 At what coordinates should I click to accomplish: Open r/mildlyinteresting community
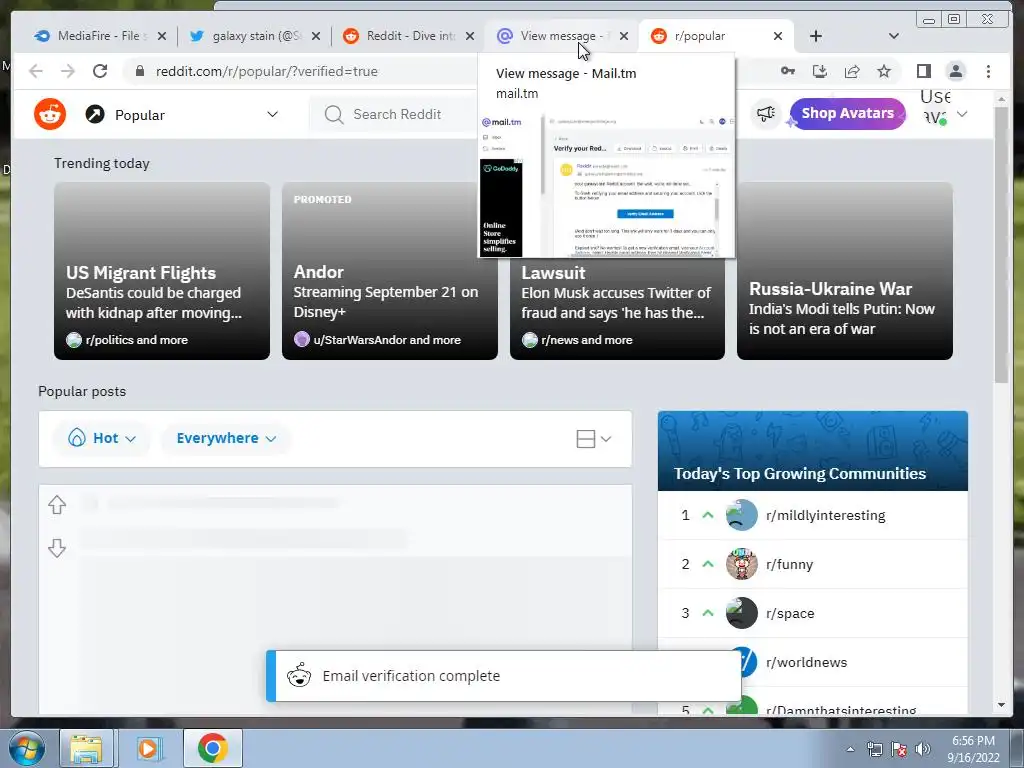pyautogui.click(x=825, y=515)
